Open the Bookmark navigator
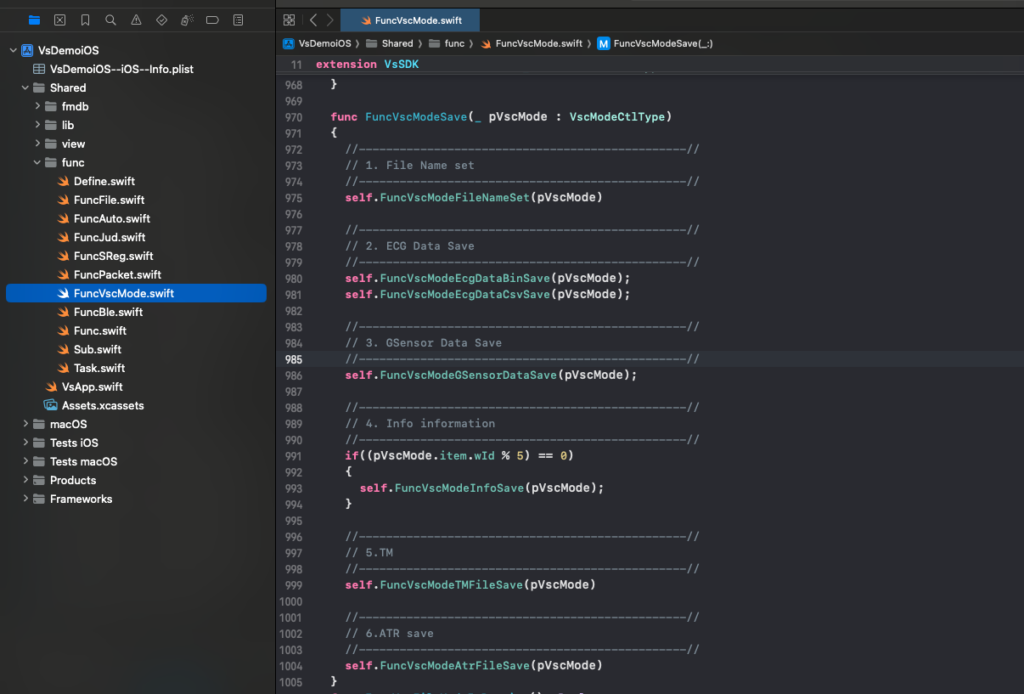 coord(85,20)
